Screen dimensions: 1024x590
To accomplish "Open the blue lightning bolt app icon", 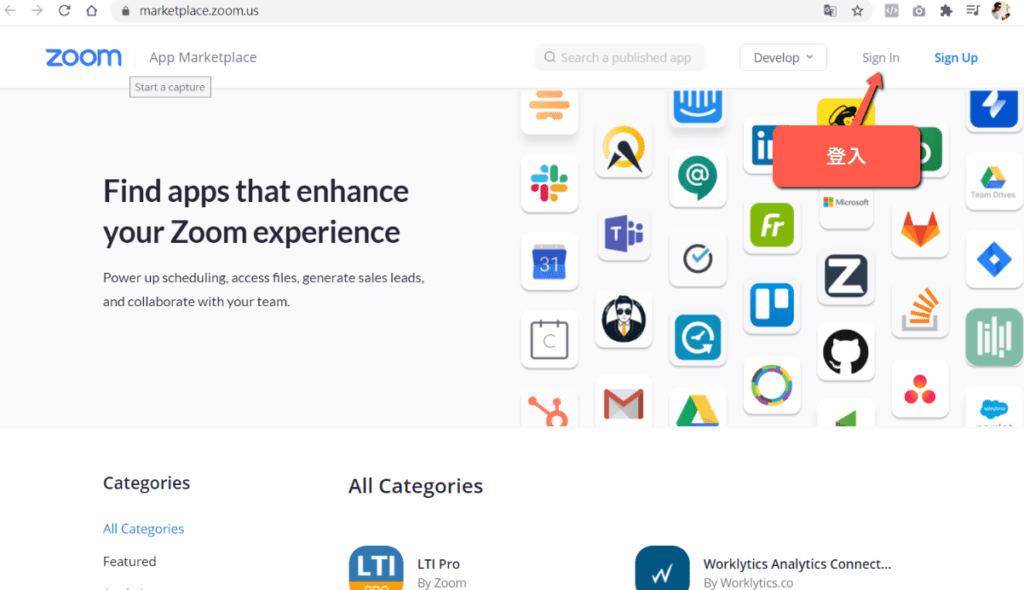I will (994, 109).
